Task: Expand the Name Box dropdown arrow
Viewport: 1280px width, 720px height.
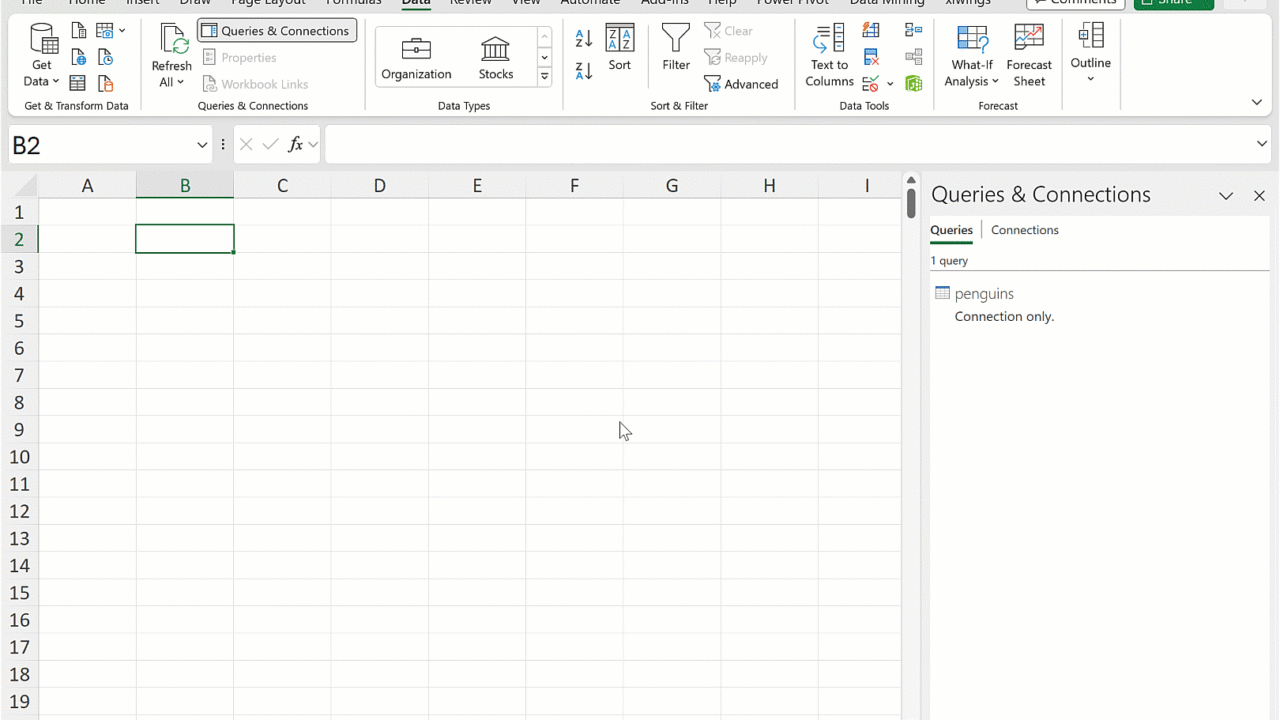Action: coord(202,145)
